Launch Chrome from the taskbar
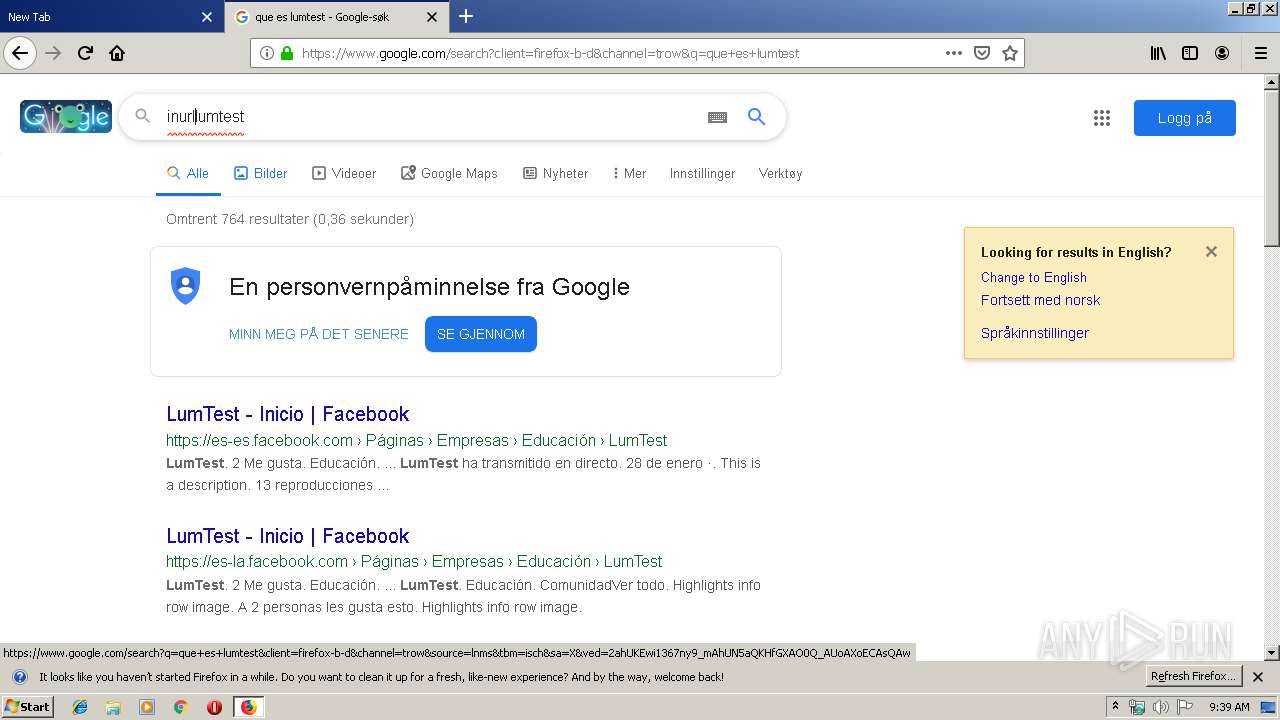Screen dimensions: 1280x720 click(x=180, y=707)
